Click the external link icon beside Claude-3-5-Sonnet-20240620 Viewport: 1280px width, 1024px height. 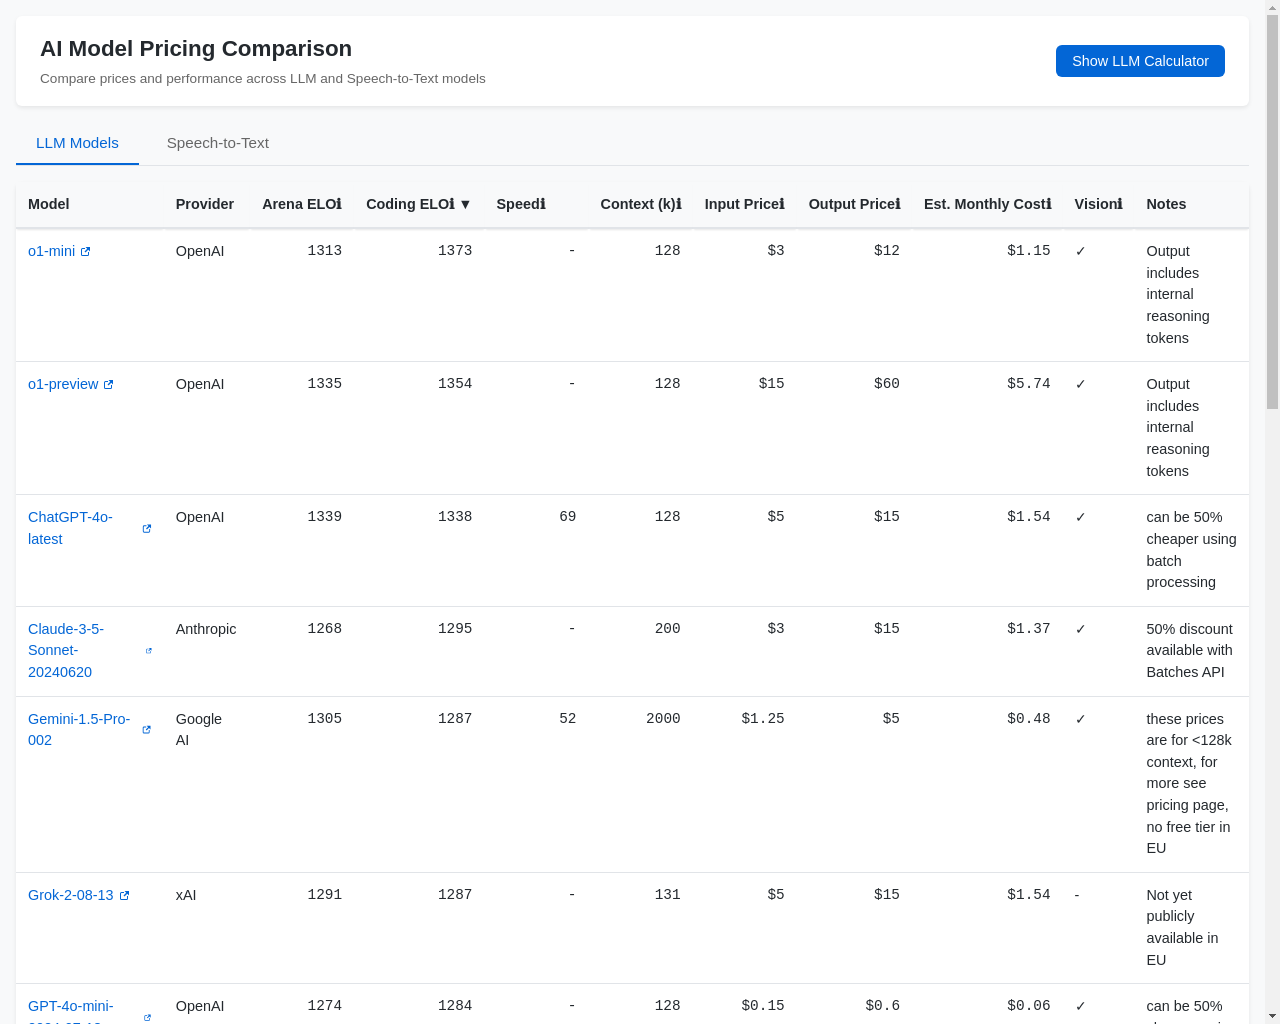pyautogui.click(x=149, y=651)
